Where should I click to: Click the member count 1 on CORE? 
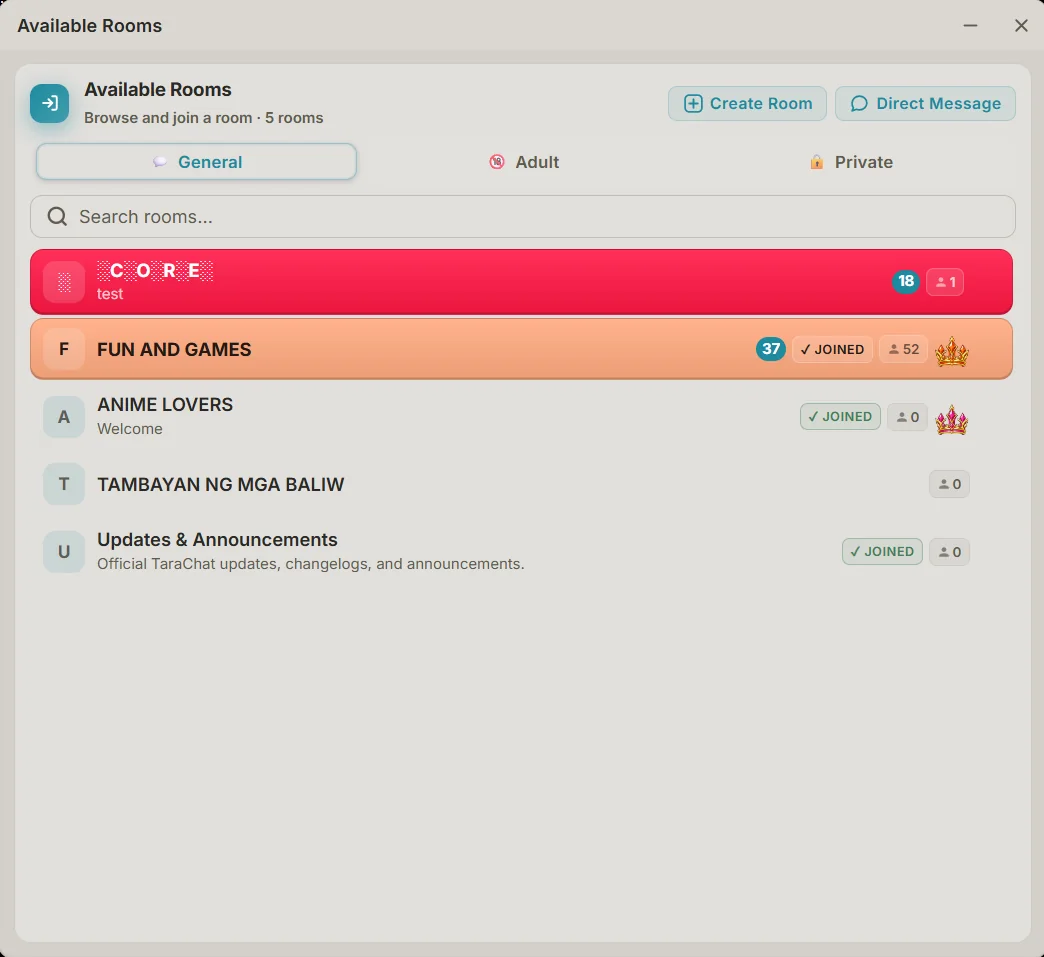coord(945,282)
